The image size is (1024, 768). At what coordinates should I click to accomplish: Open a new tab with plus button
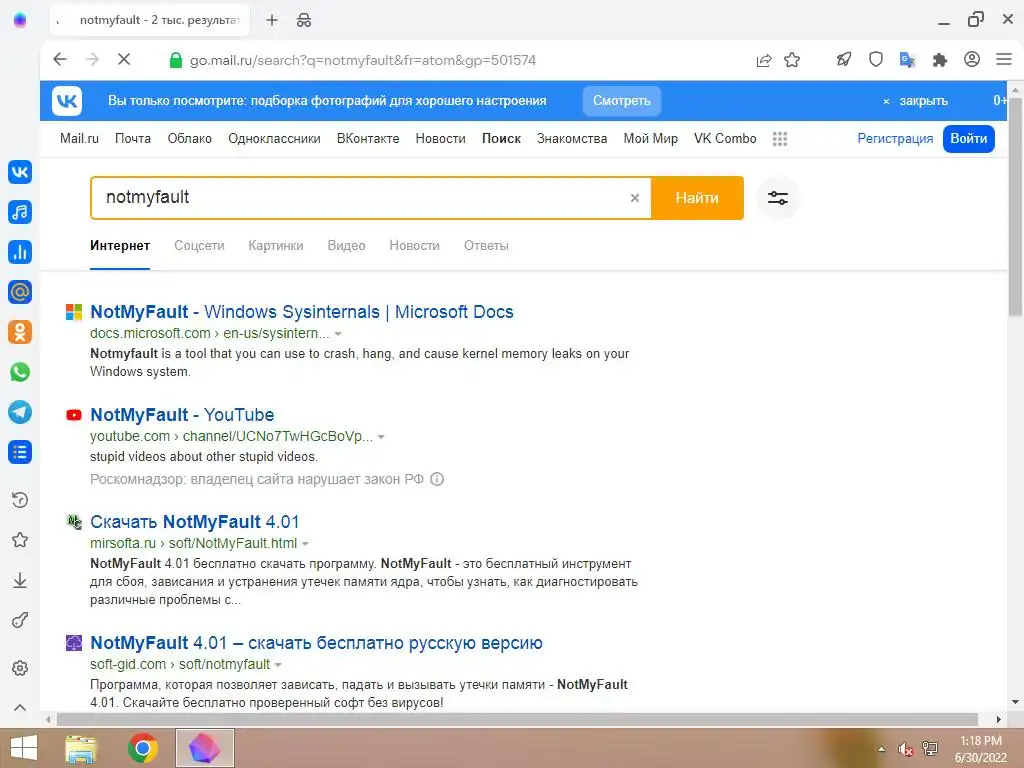pyautogui.click(x=272, y=20)
